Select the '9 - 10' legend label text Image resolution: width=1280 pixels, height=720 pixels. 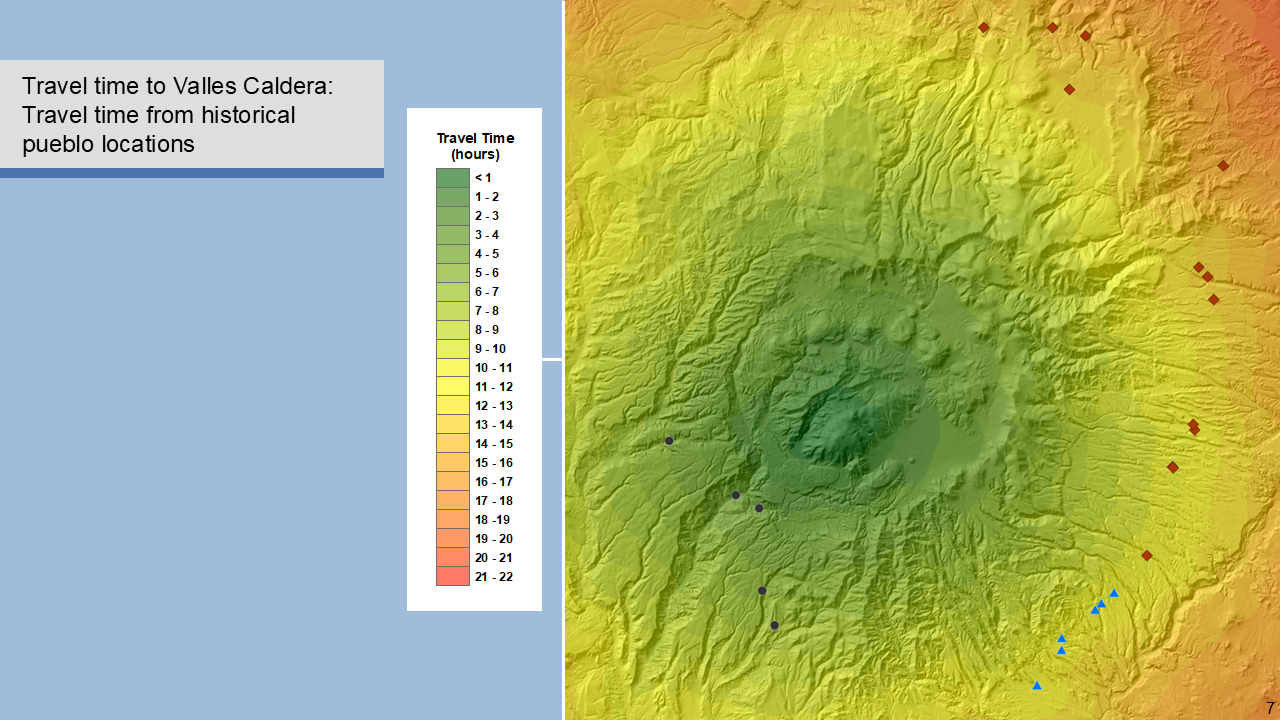[x=490, y=349]
